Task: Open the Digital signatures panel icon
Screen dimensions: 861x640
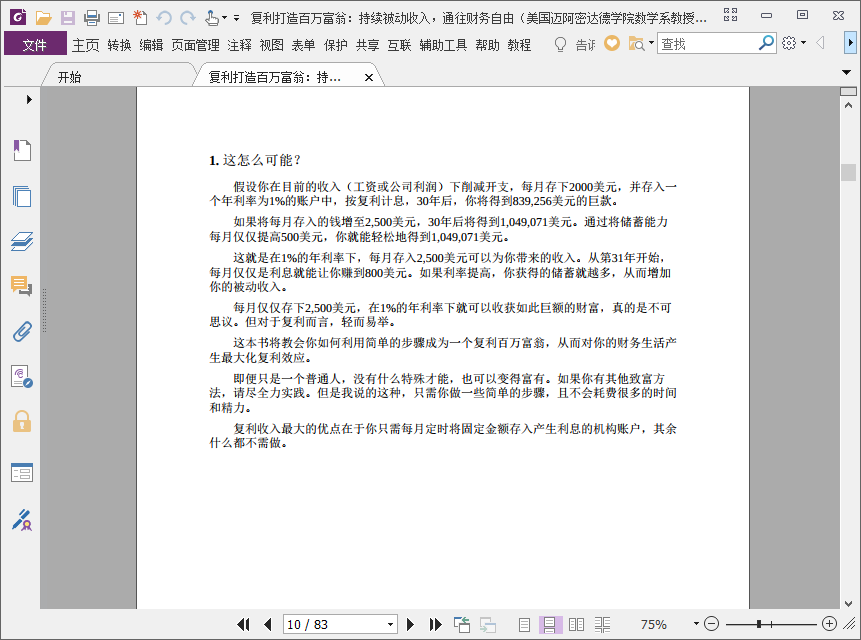Action: click(x=22, y=377)
